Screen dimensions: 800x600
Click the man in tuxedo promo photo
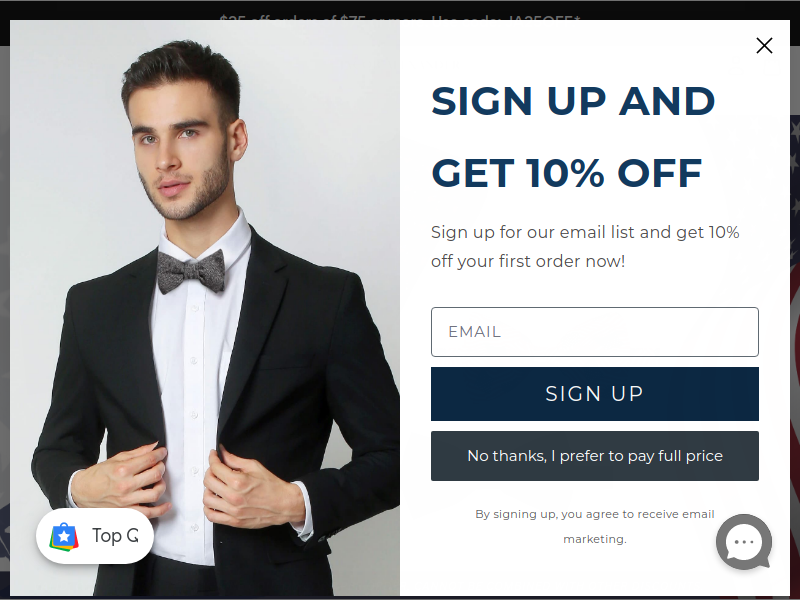coord(205,308)
